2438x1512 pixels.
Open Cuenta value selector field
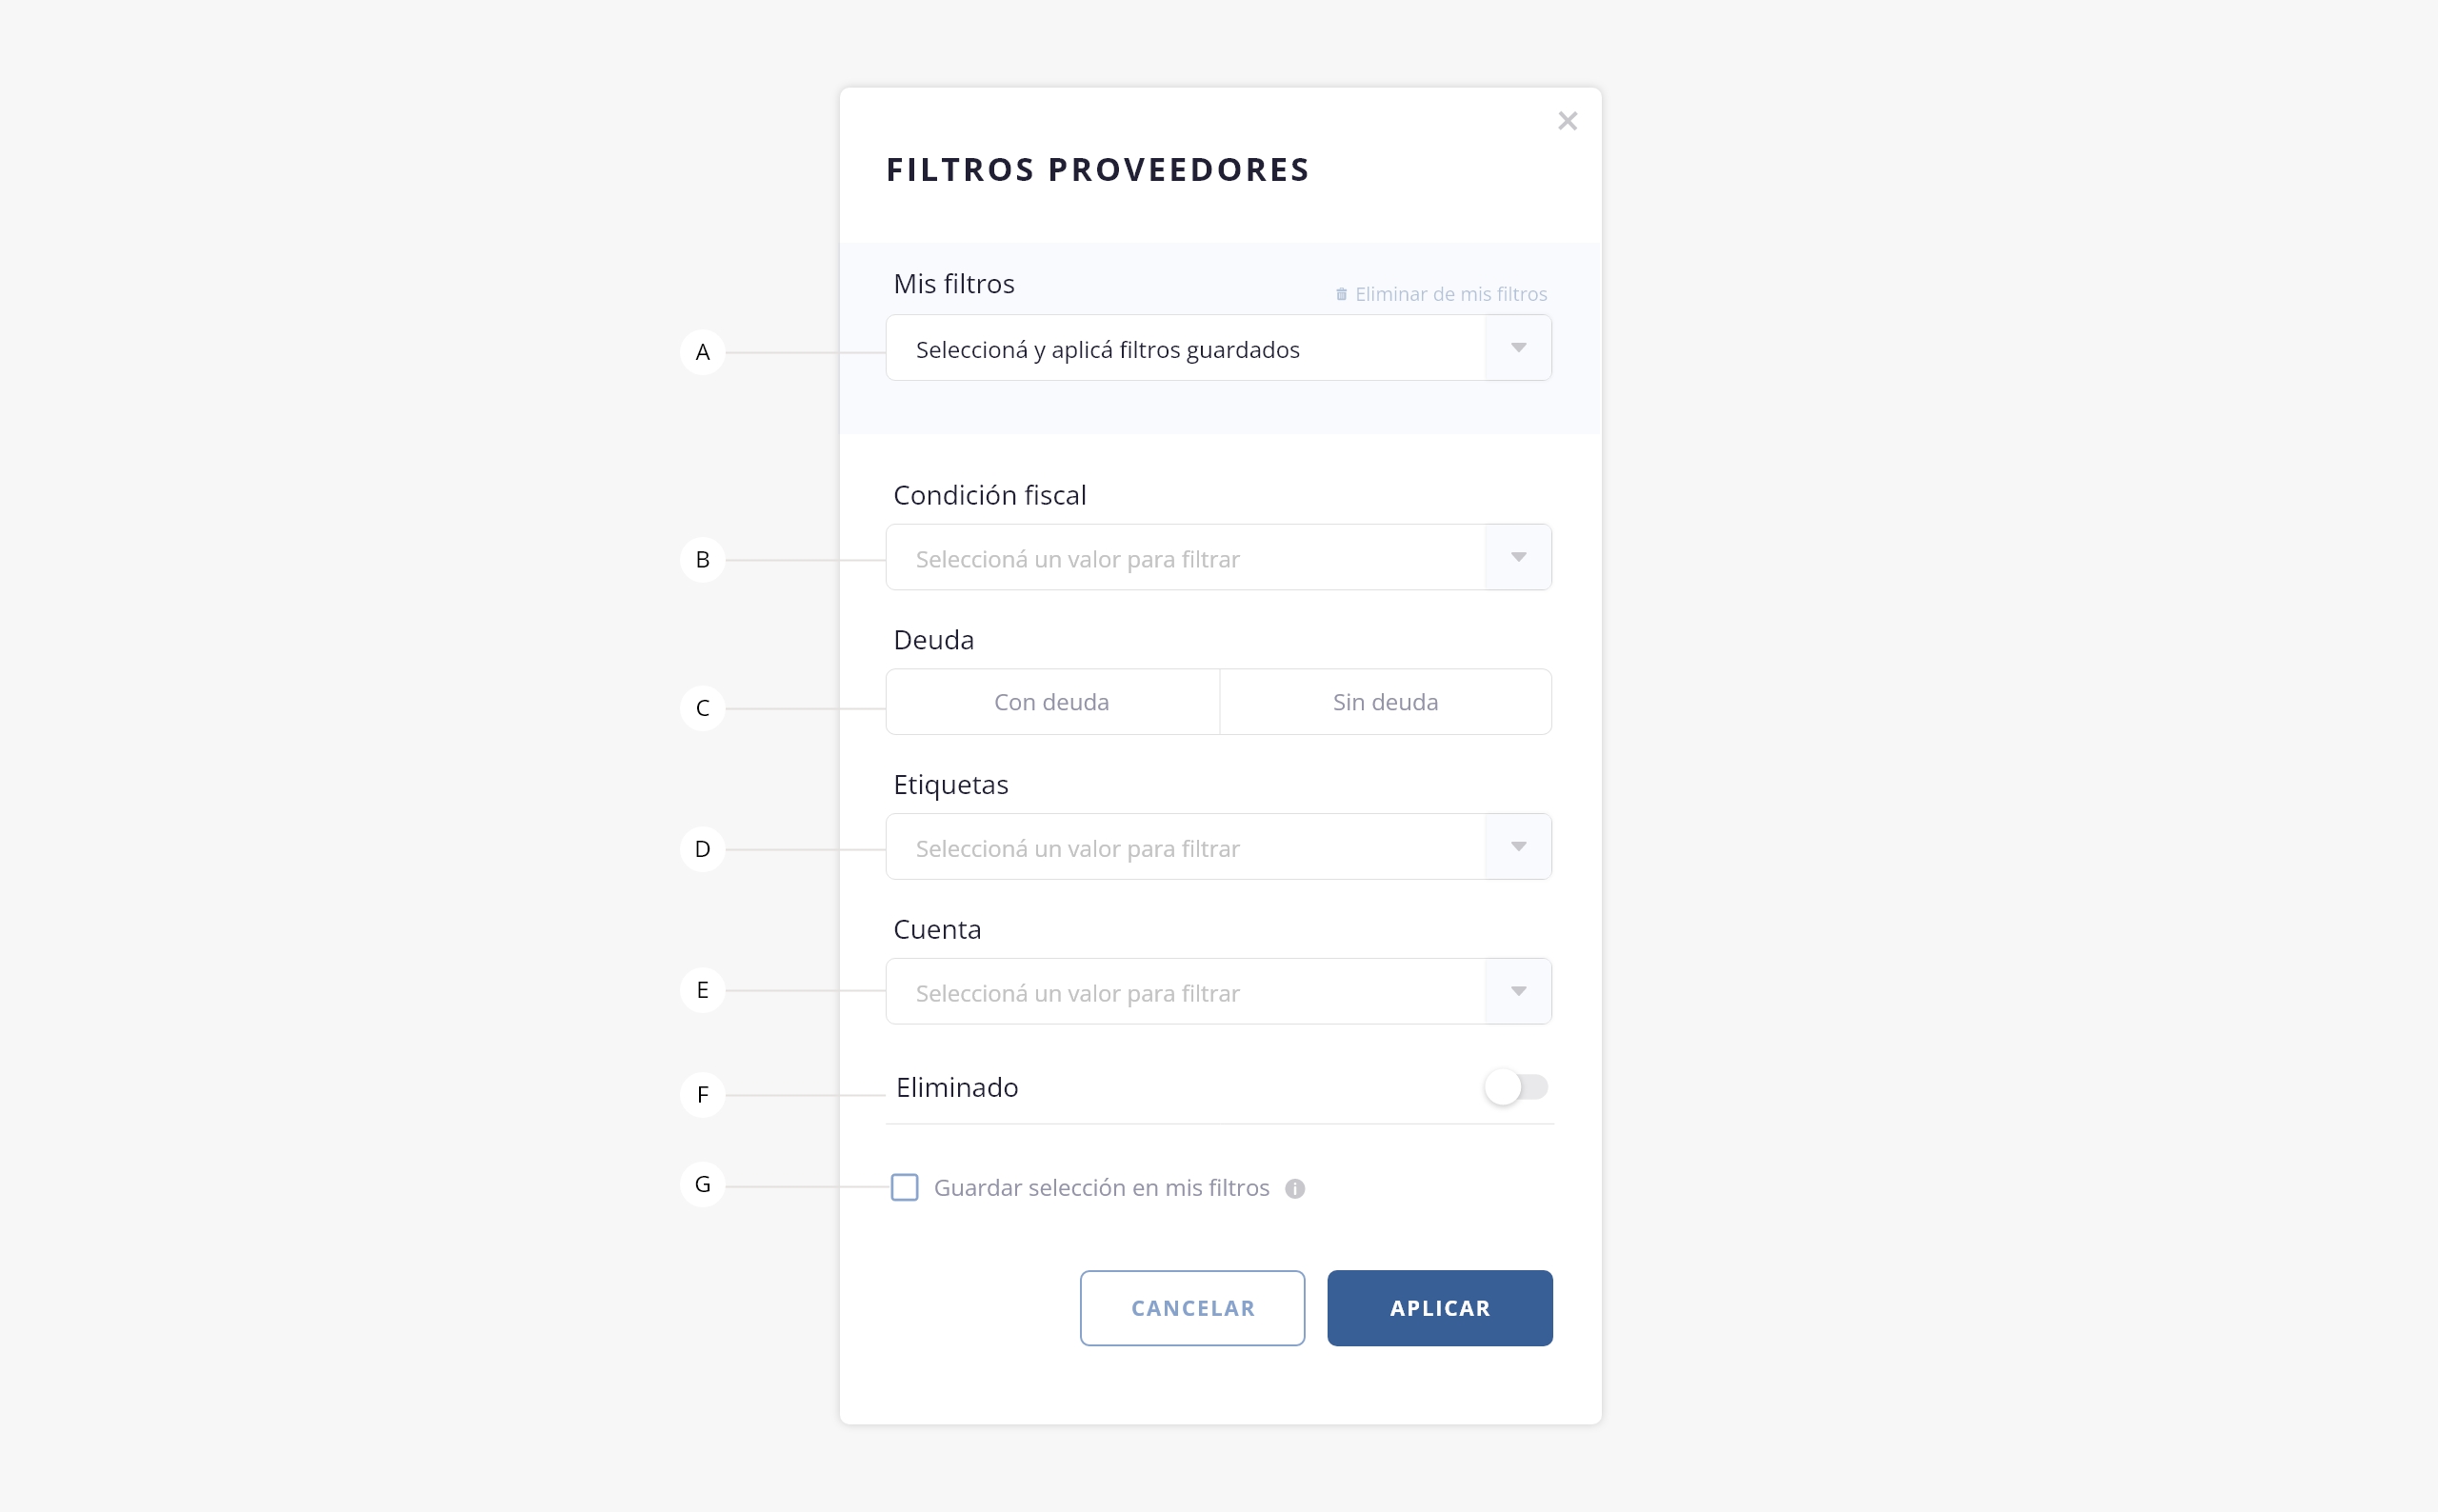tap(1185, 992)
